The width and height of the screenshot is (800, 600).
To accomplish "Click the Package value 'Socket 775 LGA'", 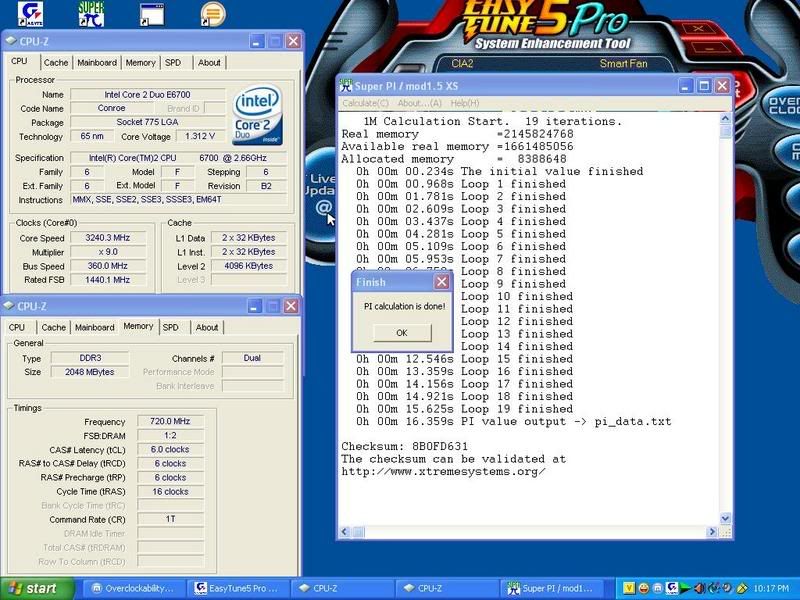I will tap(147, 122).
